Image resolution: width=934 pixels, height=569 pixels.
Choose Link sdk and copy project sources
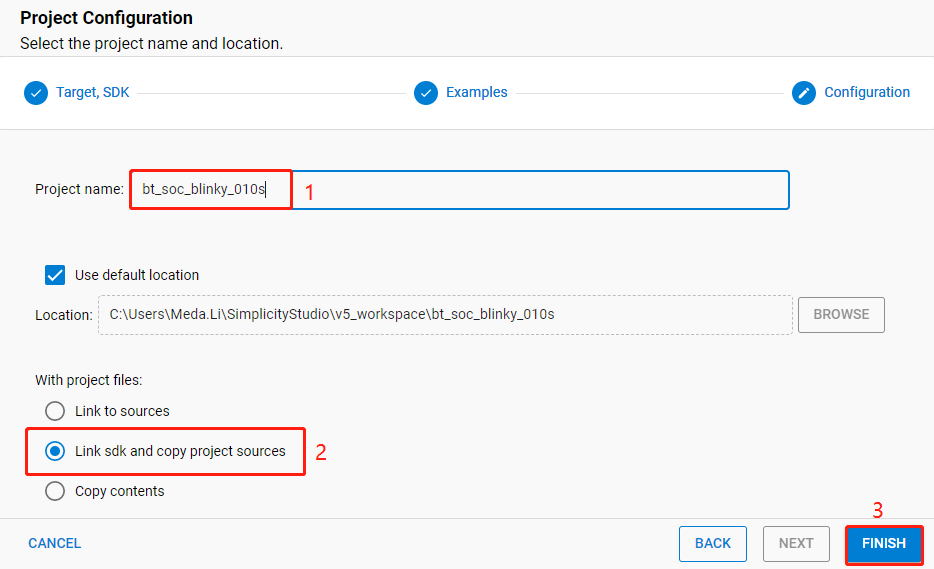(56, 451)
